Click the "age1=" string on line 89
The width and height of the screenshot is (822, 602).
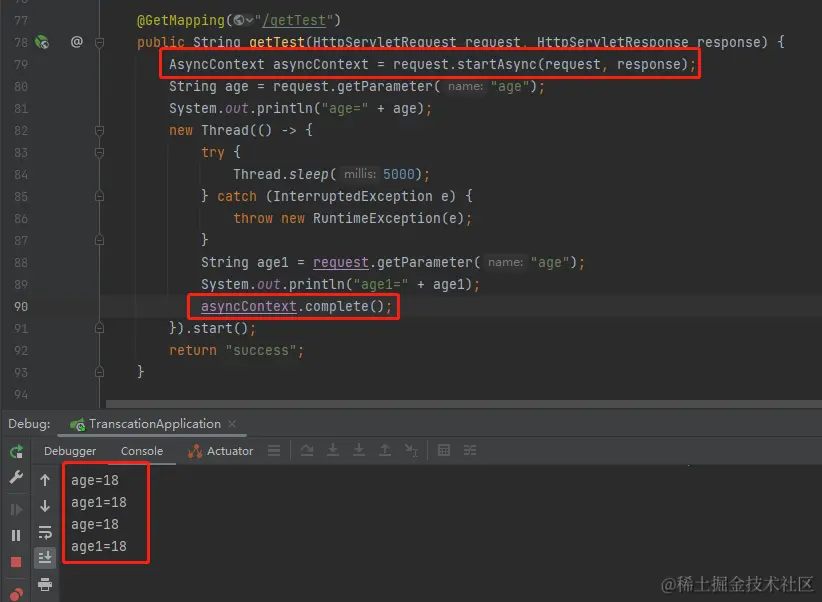click(381, 284)
